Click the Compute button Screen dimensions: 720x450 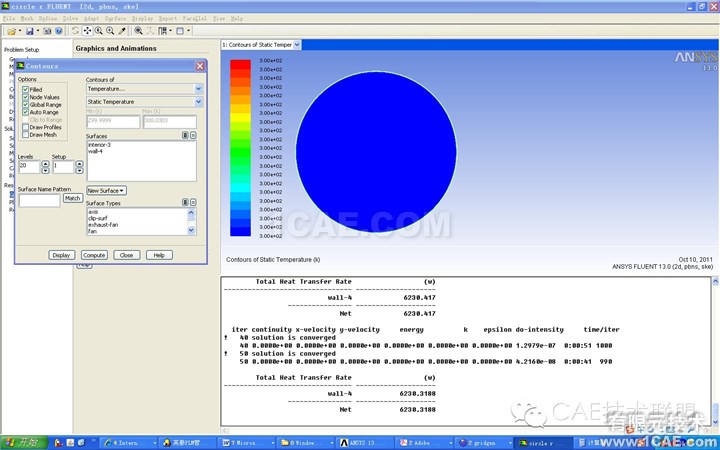point(94,255)
